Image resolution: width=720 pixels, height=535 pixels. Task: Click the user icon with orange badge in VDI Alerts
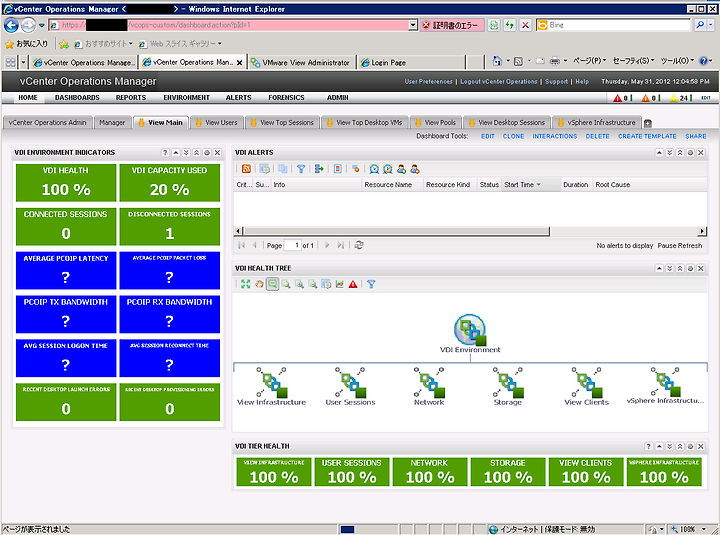(415, 169)
